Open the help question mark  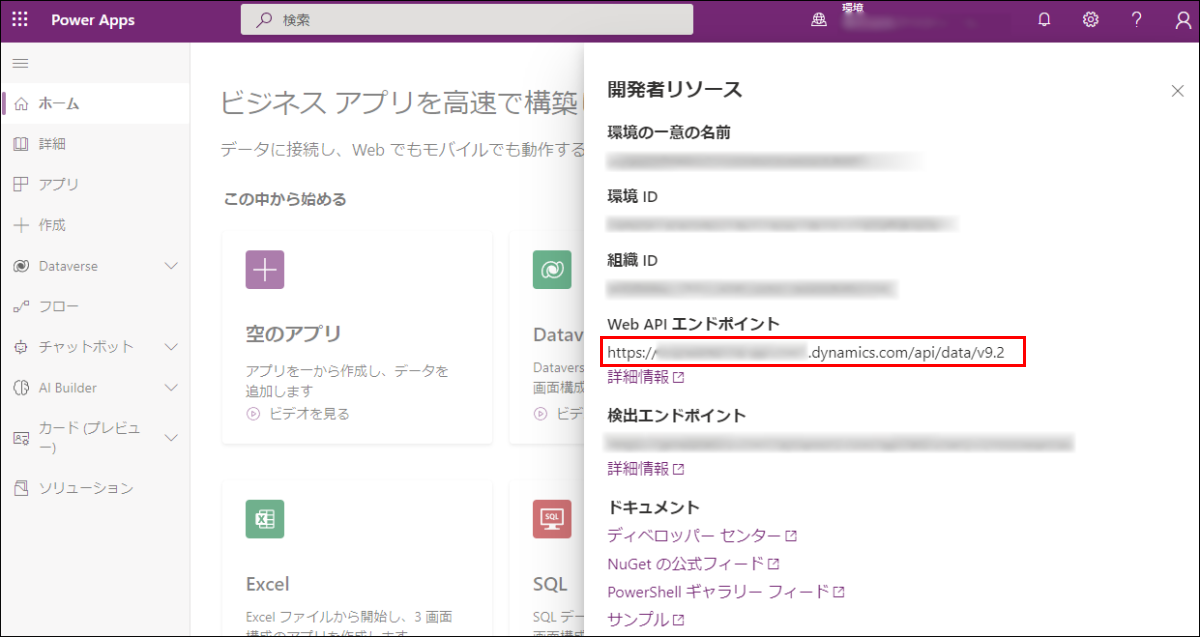(x=1137, y=20)
